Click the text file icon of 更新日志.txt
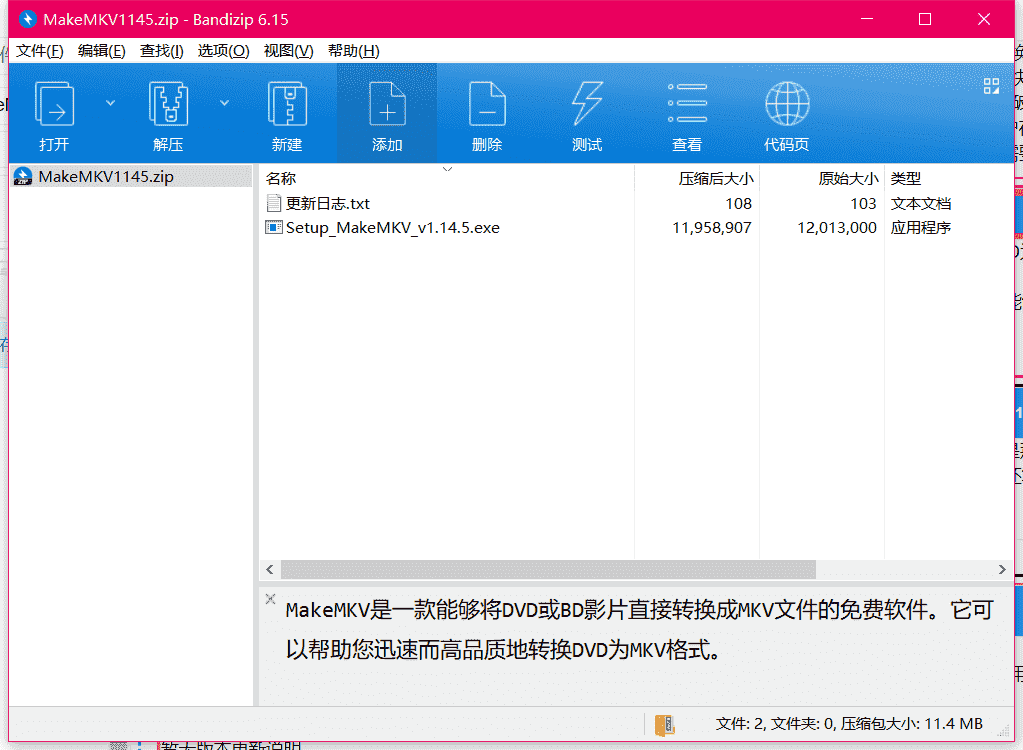The height and width of the screenshot is (750, 1023). click(x=274, y=203)
